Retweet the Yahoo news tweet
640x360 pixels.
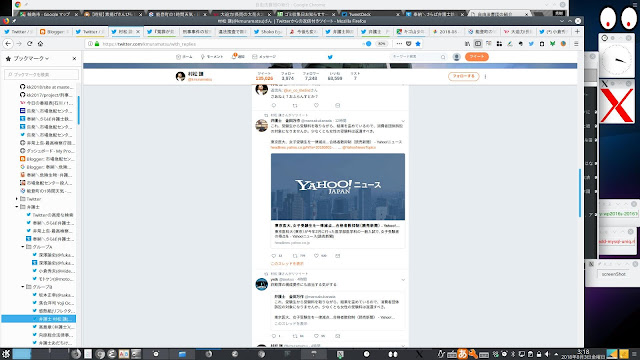pyautogui.click(x=295, y=256)
